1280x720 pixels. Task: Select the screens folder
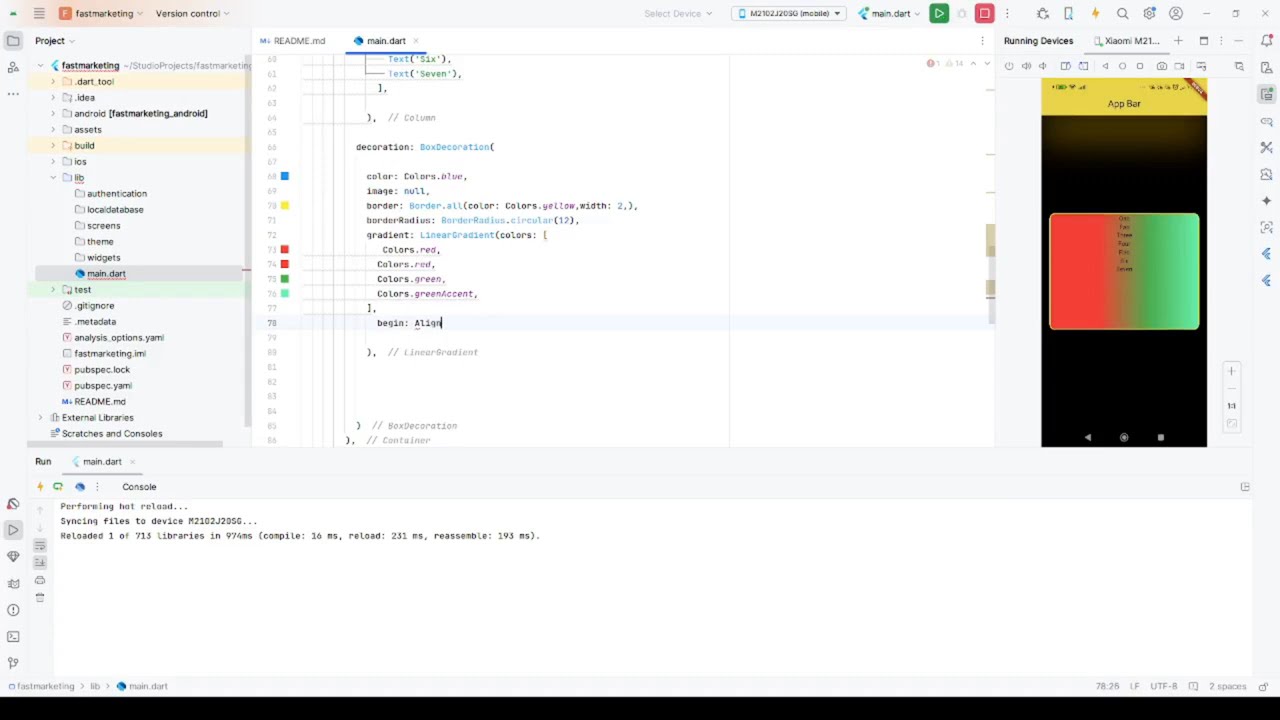pyautogui.click(x=103, y=225)
